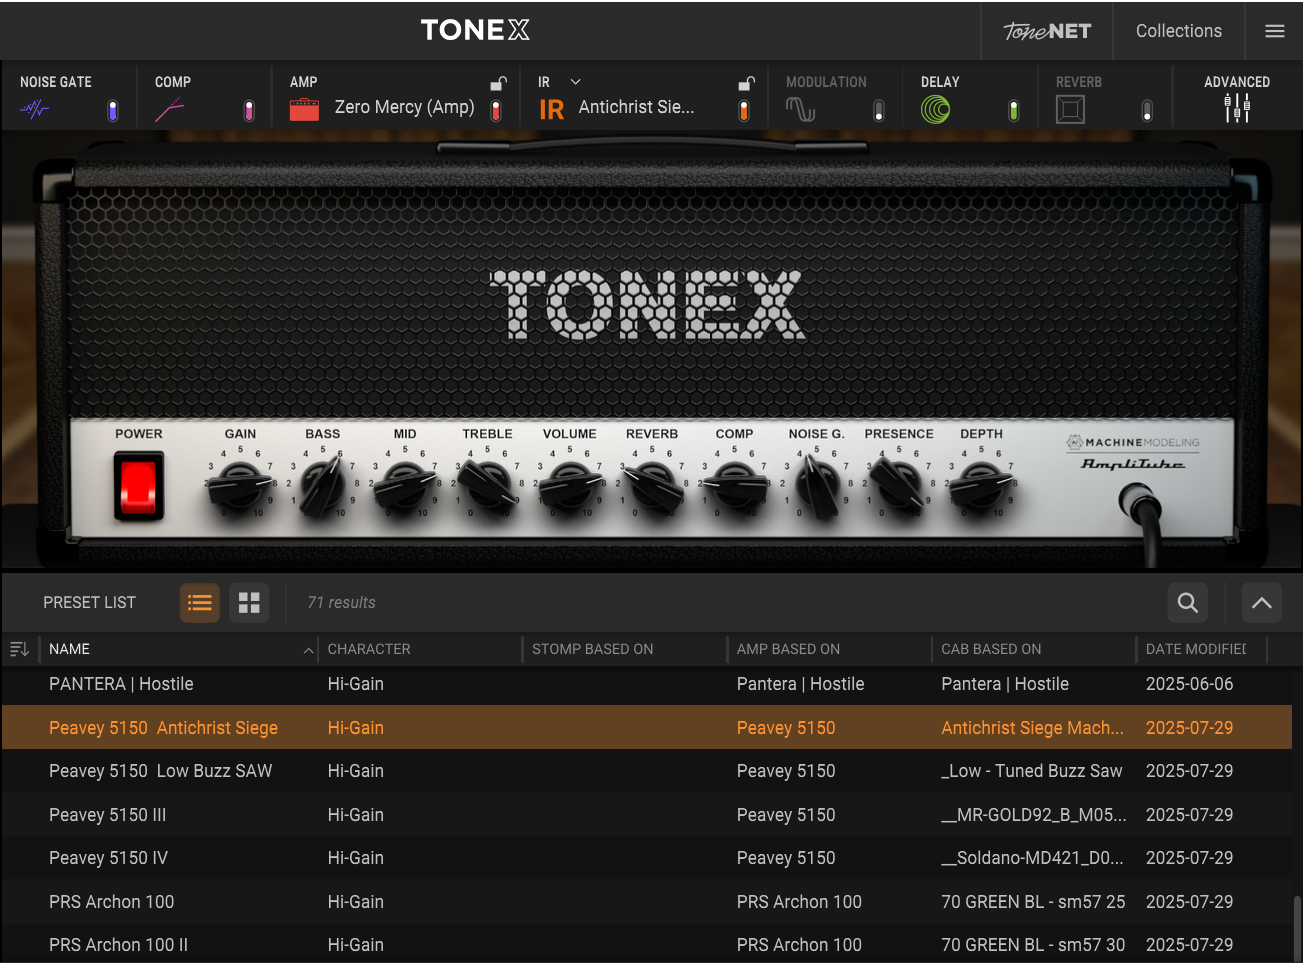Click the Volume knob
Screen dimensions: 1303x963
(569, 487)
